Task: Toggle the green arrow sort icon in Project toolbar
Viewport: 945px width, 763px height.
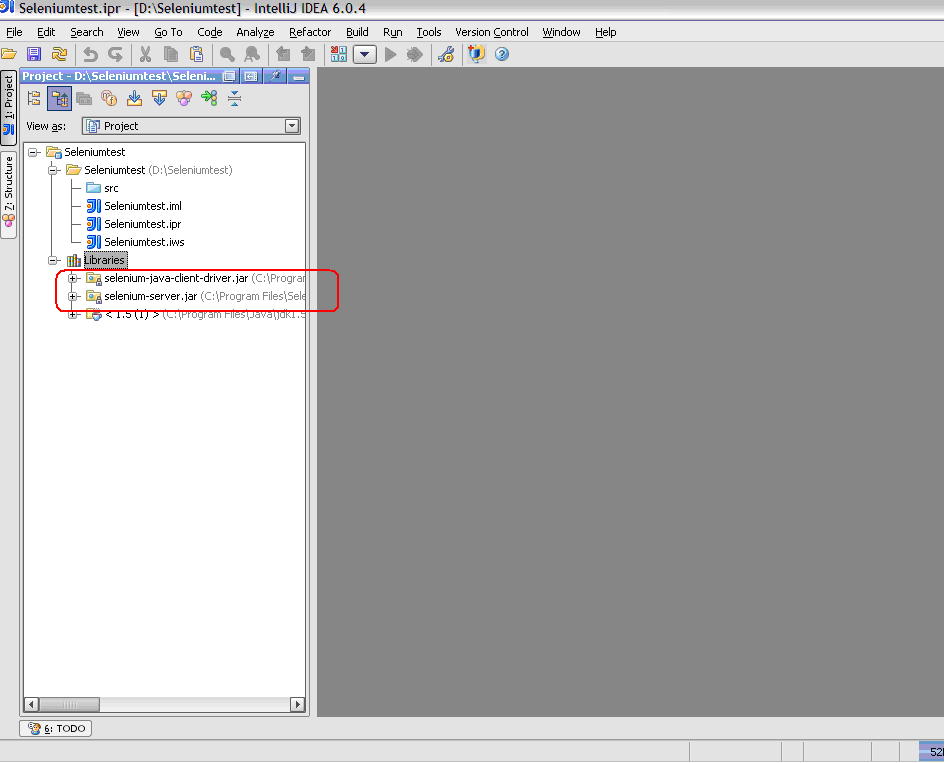Action: tap(209, 98)
